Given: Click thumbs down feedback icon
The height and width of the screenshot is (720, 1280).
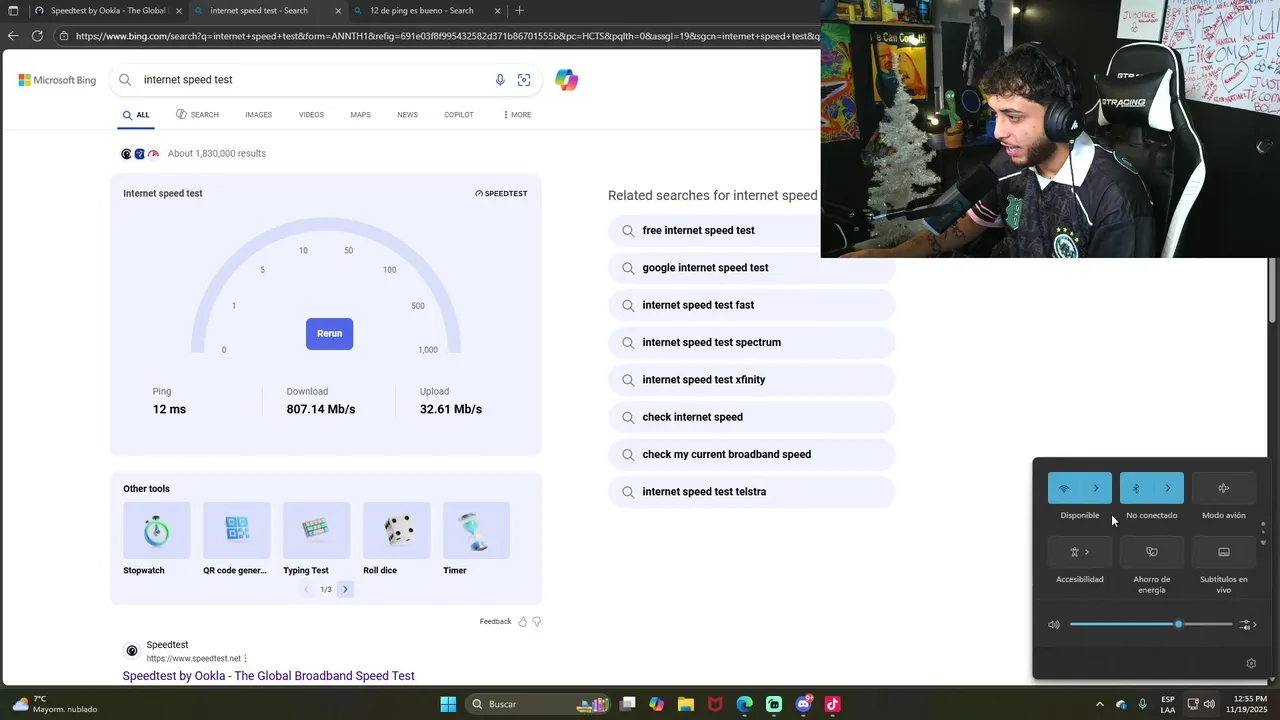Looking at the screenshot, I should tap(537, 622).
